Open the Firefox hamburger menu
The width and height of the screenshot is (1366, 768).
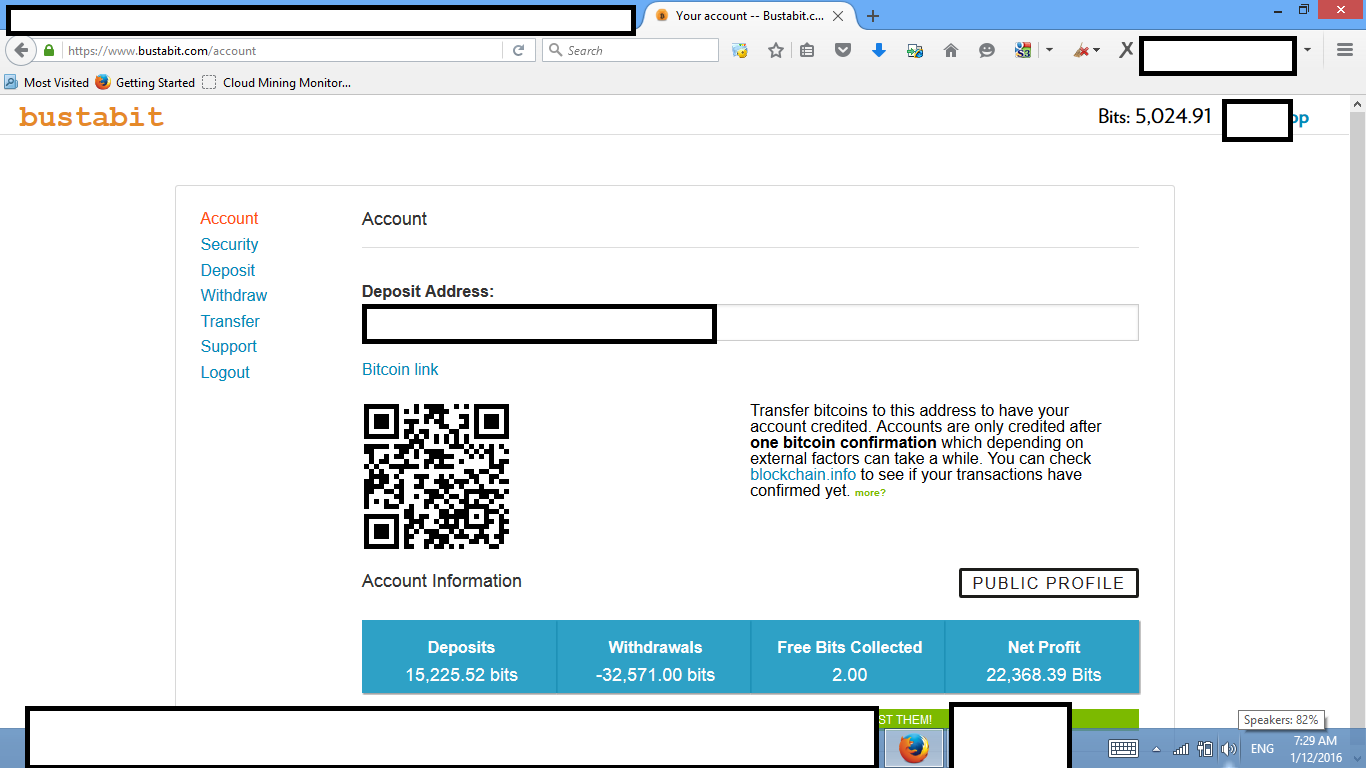point(1345,50)
